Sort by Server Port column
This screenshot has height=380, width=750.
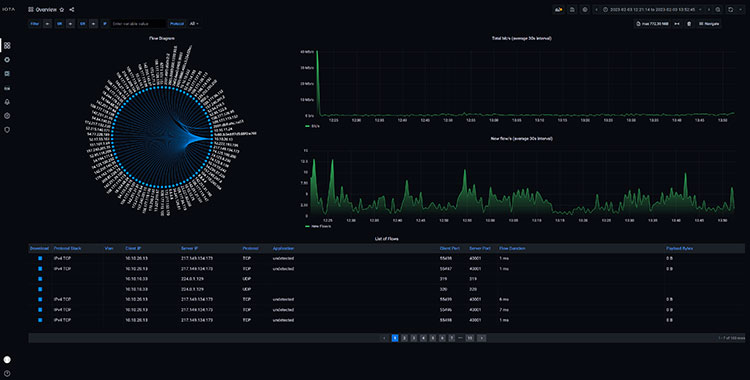480,248
